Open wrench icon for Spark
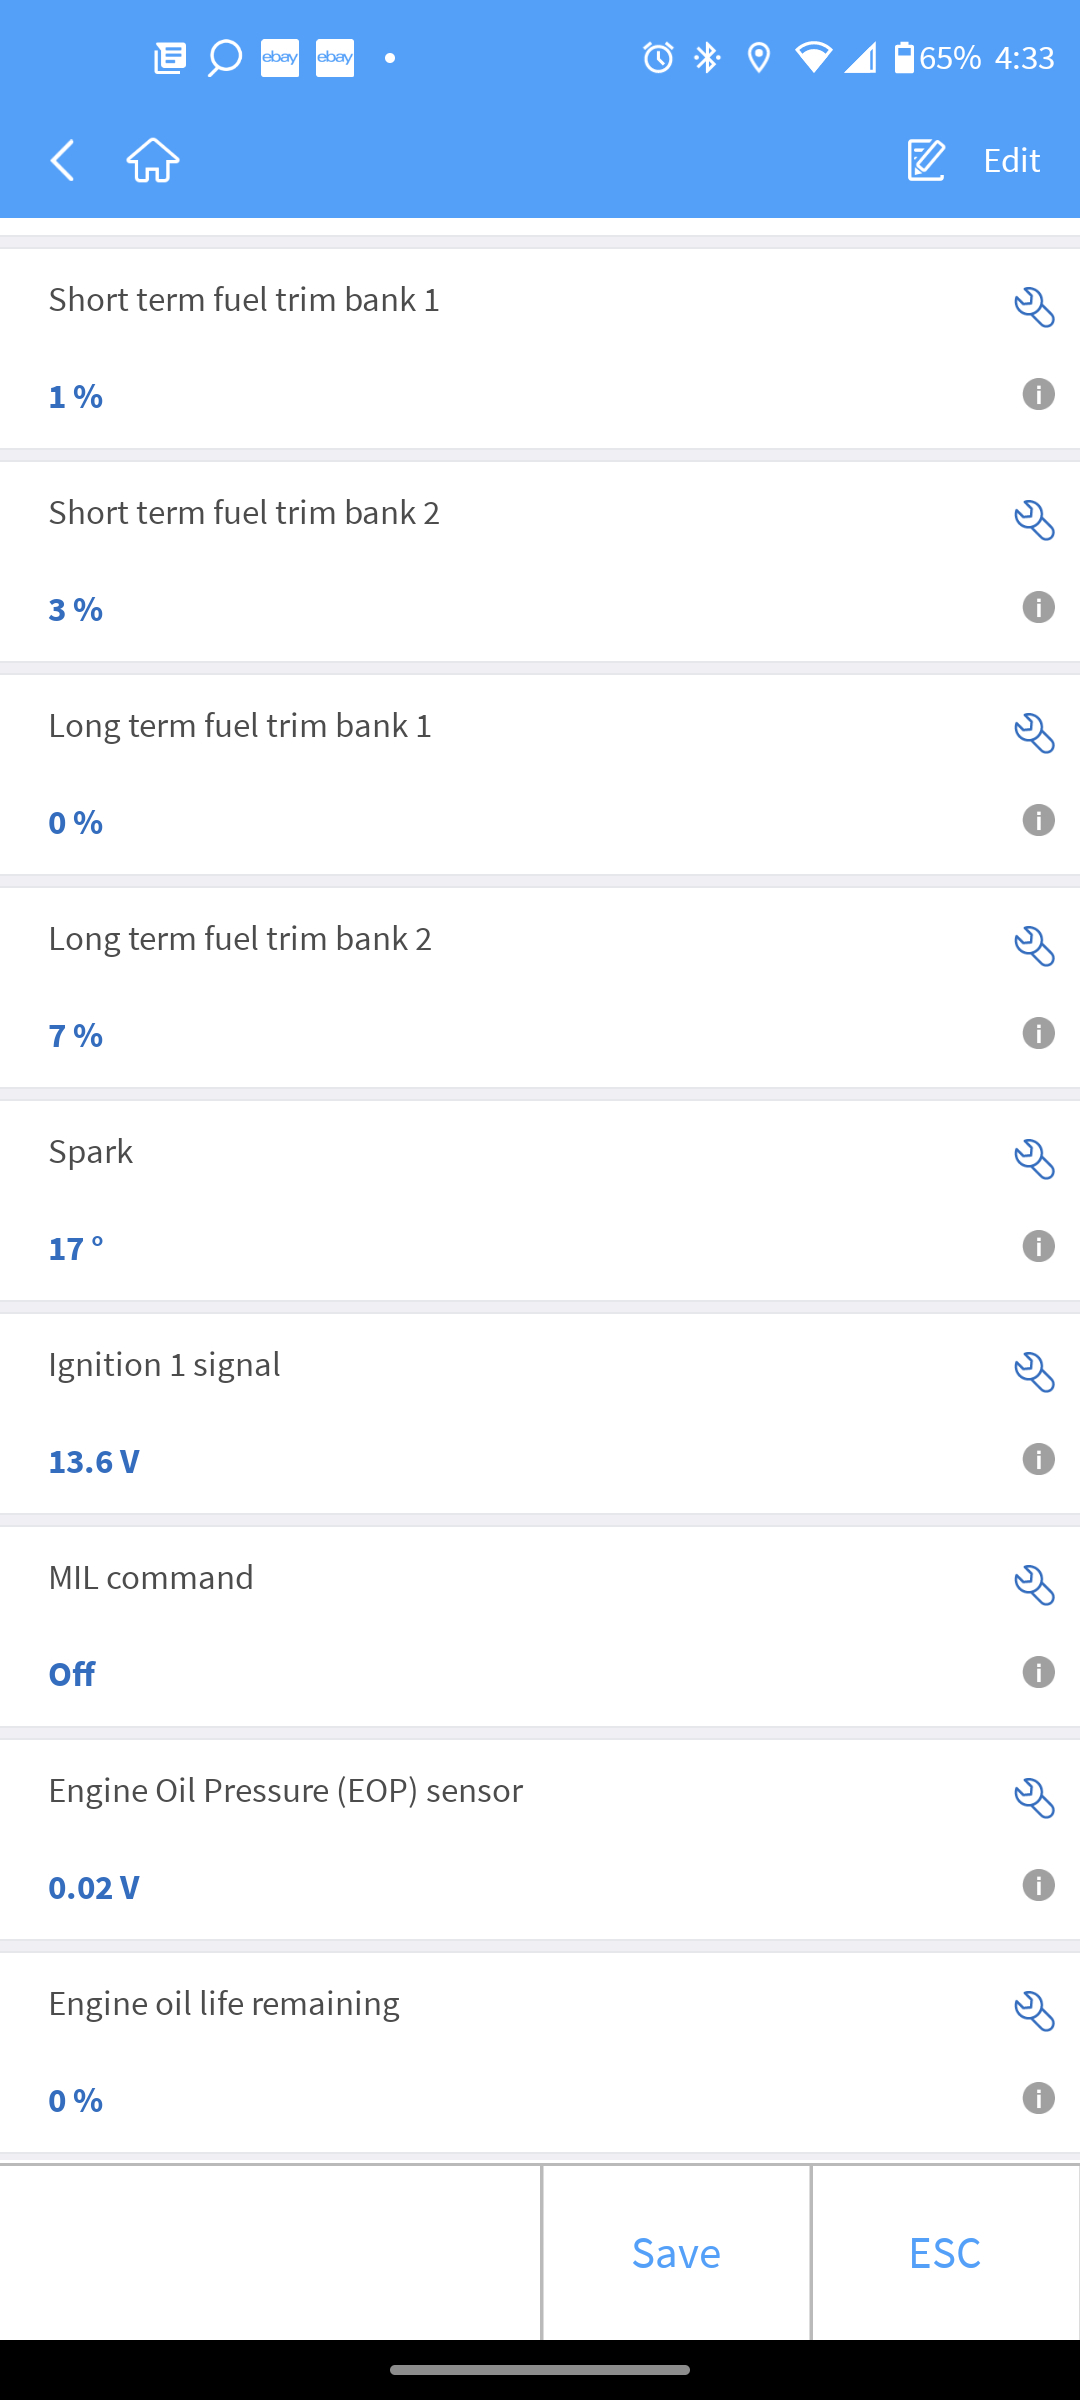1080x2400 pixels. click(x=1034, y=1159)
